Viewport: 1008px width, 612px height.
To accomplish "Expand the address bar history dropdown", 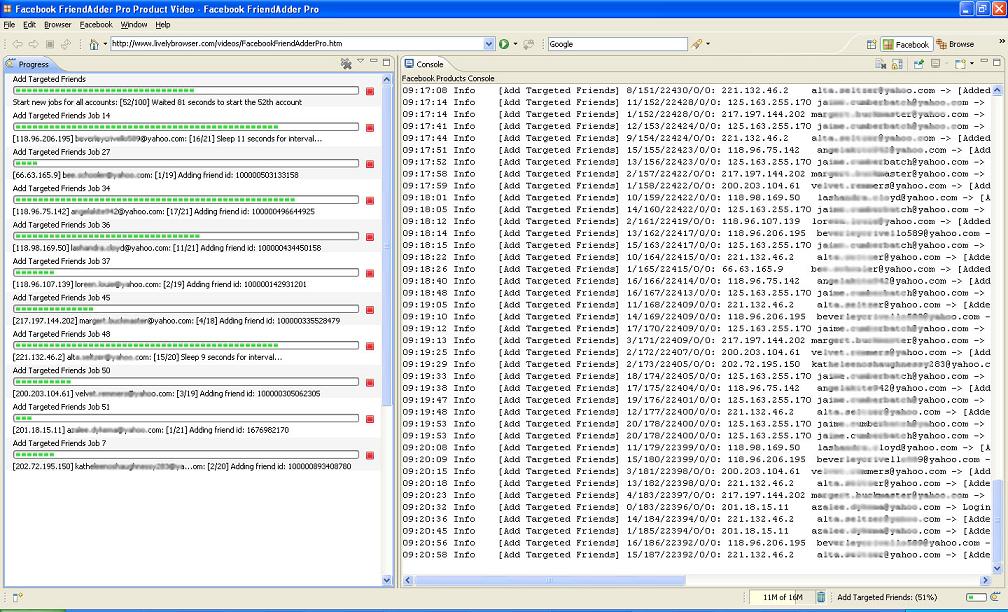I will click(489, 44).
